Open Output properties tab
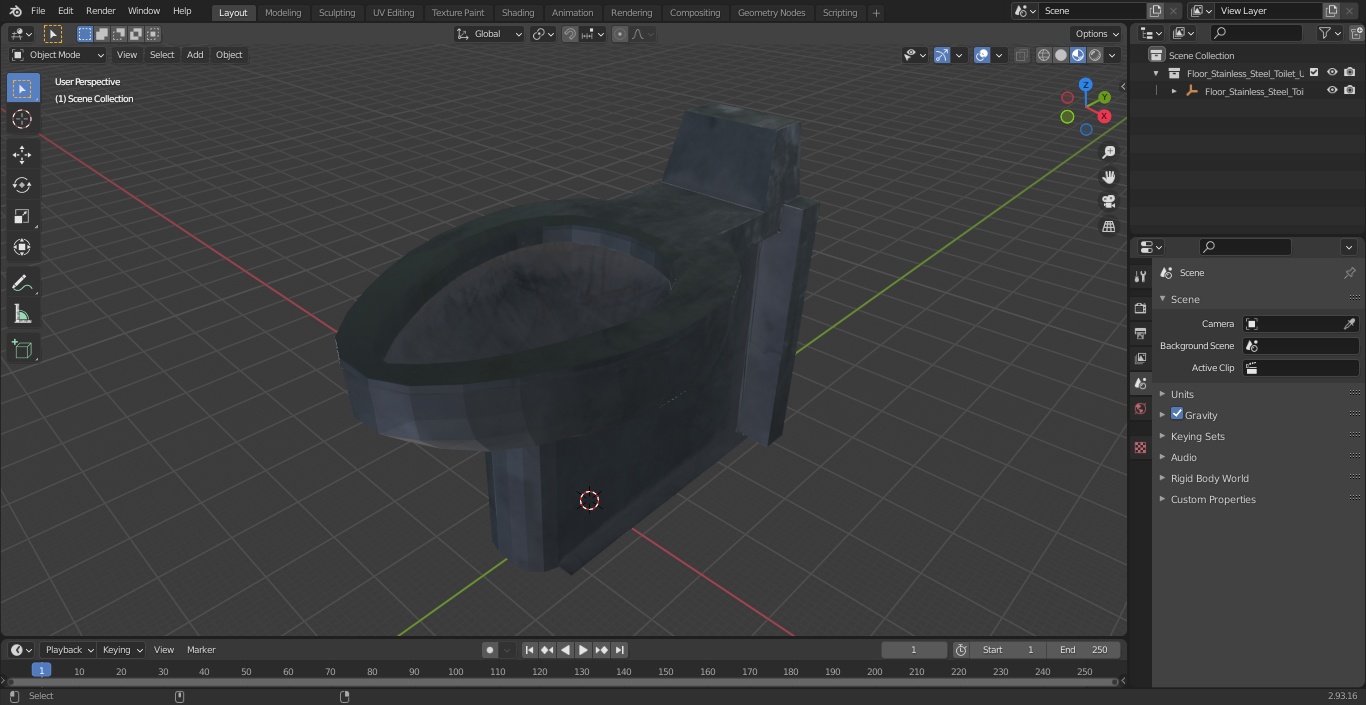This screenshot has width=1366, height=705. (x=1140, y=333)
